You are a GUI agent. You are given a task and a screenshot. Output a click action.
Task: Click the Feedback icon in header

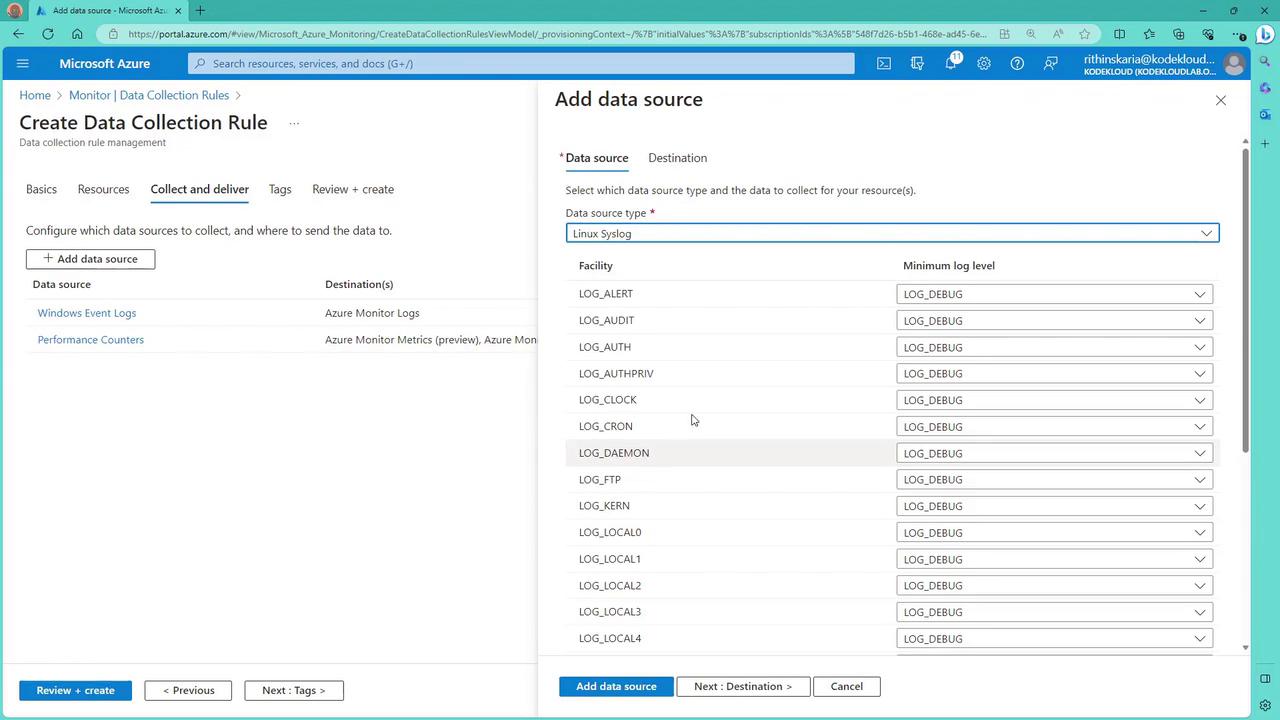[x=1050, y=63]
